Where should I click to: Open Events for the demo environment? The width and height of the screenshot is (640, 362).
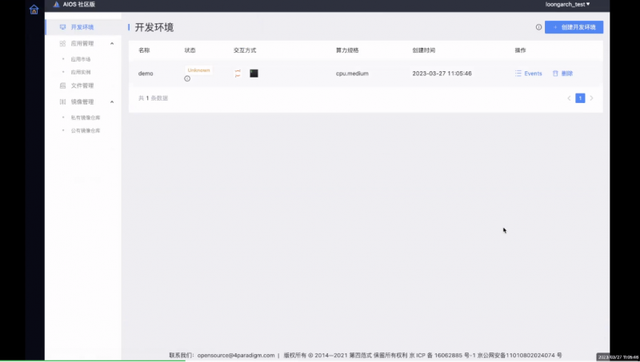point(529,73)
